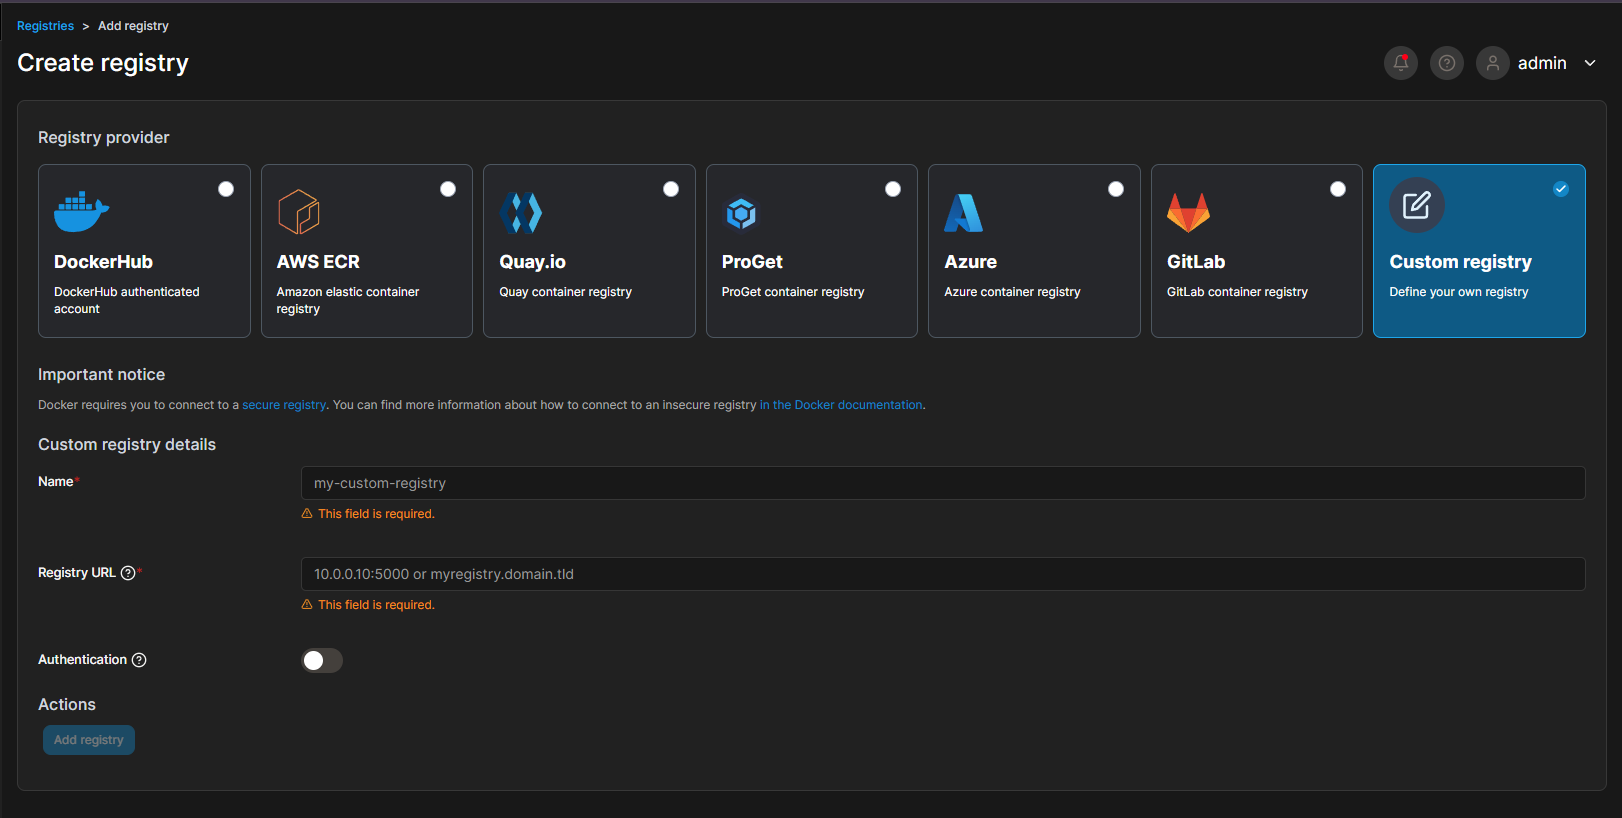Select the AWS ECR radio button
This screenshot has width=1622, height=818.
[x=448, y=189]
